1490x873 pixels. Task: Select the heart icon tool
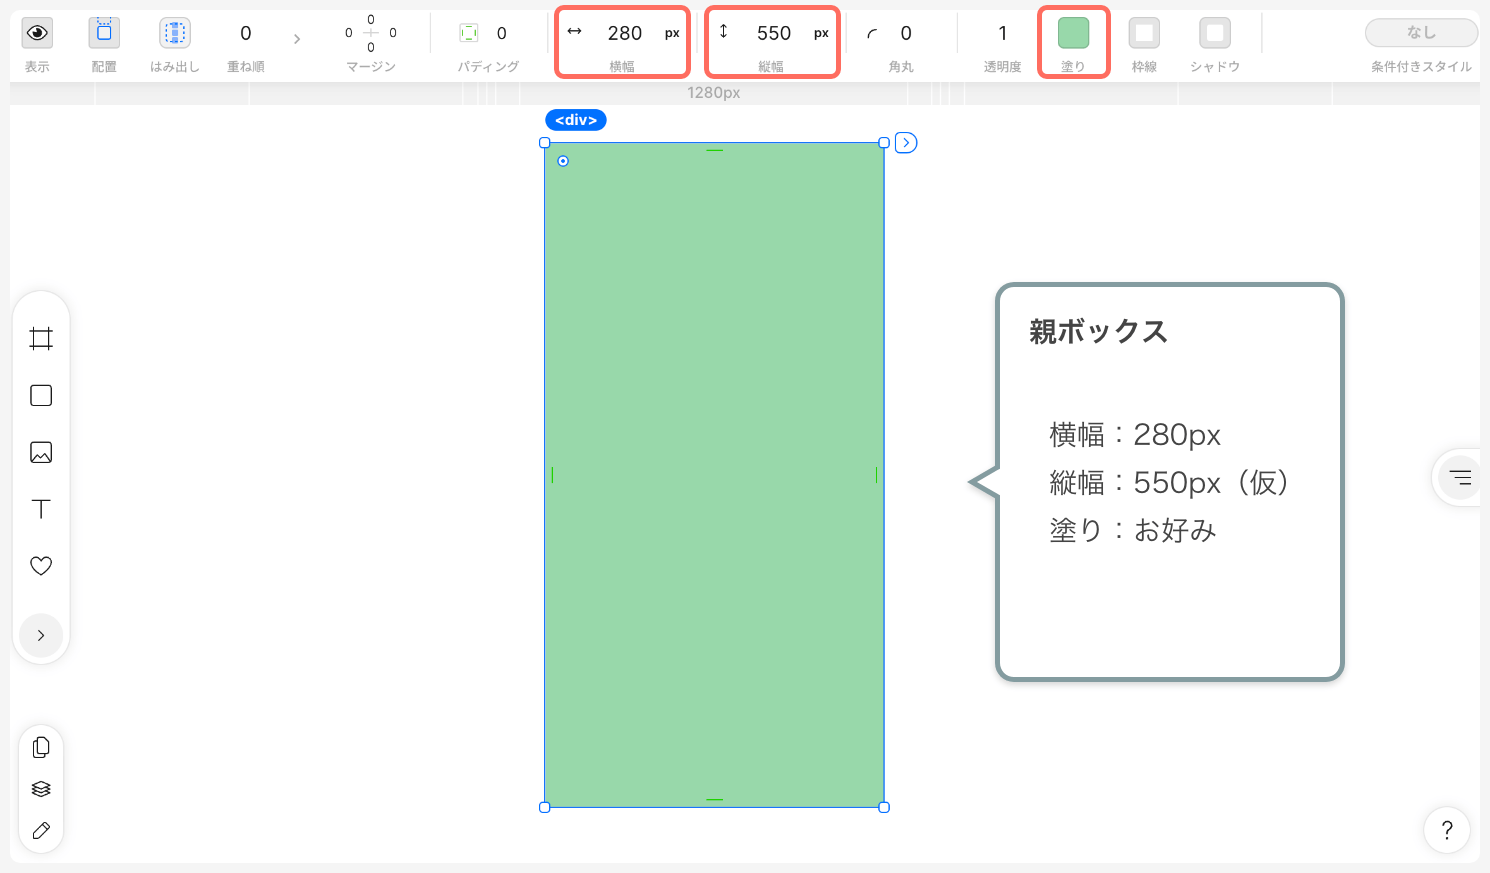coord(41,566)
